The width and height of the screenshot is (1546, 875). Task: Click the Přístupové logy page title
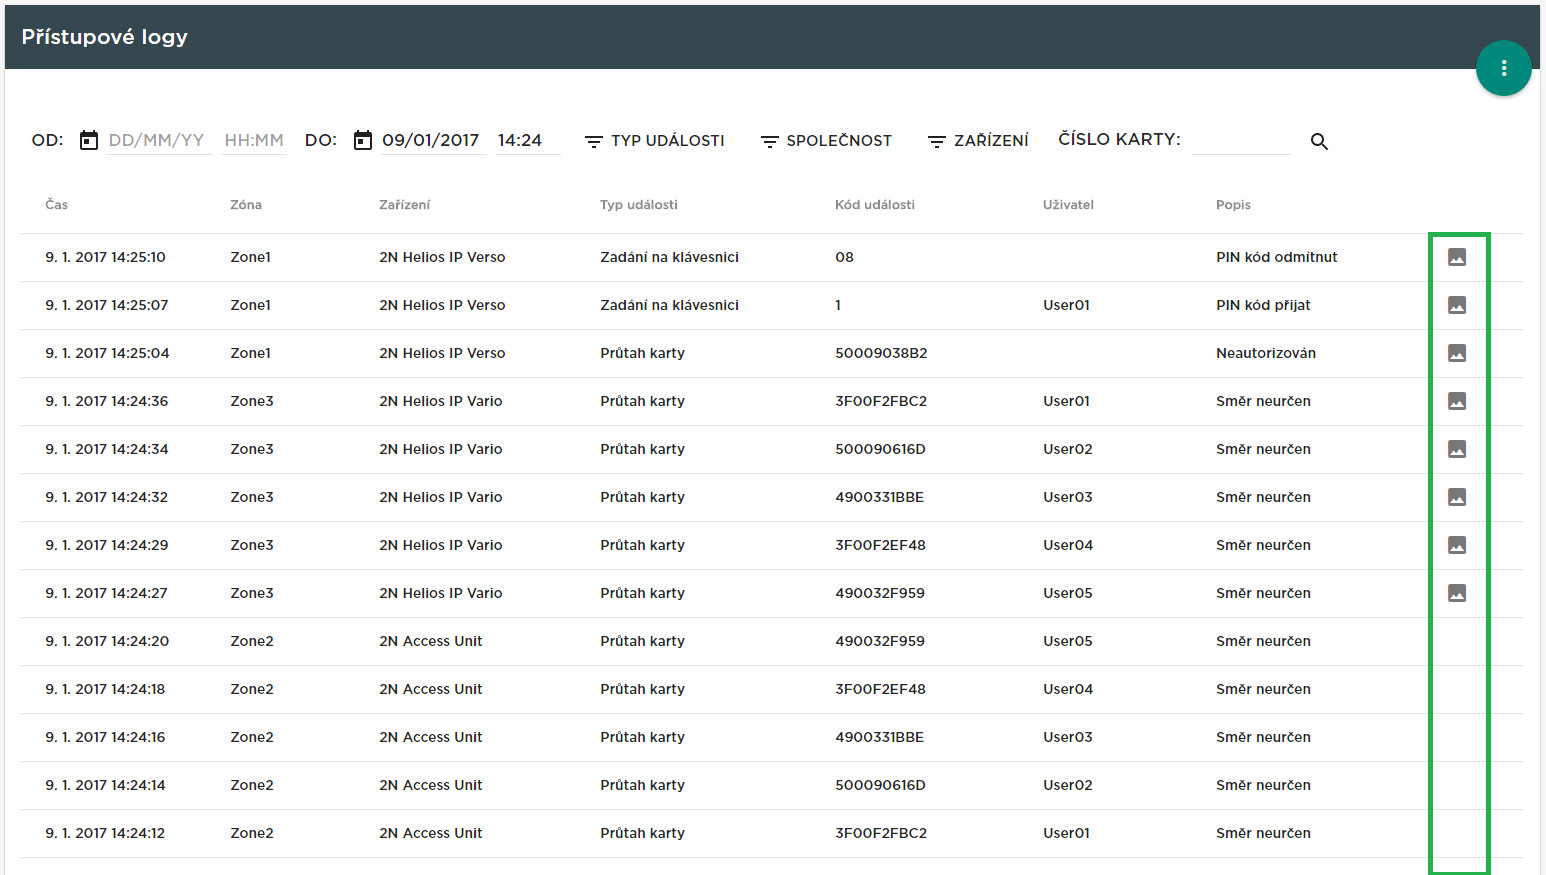pos(105,37)
